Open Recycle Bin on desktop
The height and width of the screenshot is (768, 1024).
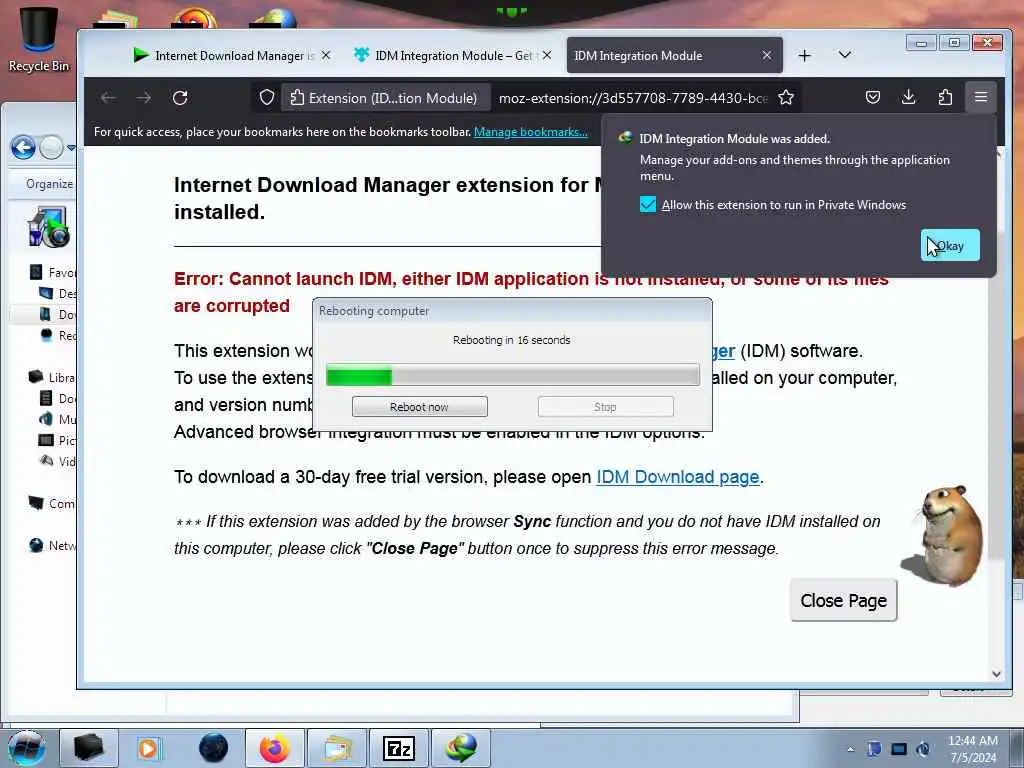[x=39, y=39]
